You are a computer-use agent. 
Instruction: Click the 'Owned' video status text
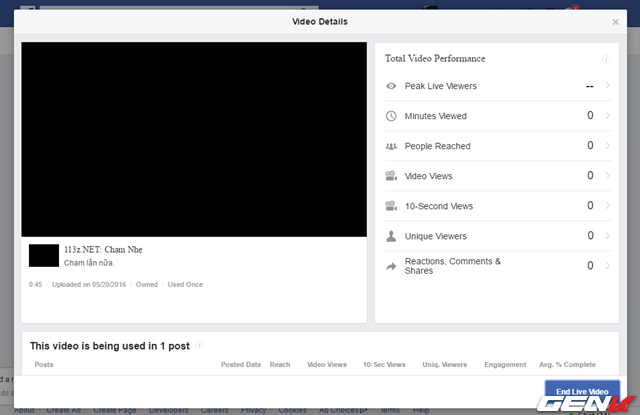click(147, 284)
